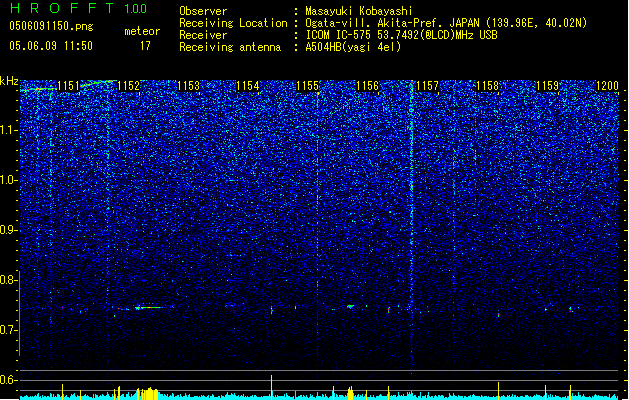Select the filename 0506091150.png
Viewport: 629px width, 400px height.
coord(51,26)
